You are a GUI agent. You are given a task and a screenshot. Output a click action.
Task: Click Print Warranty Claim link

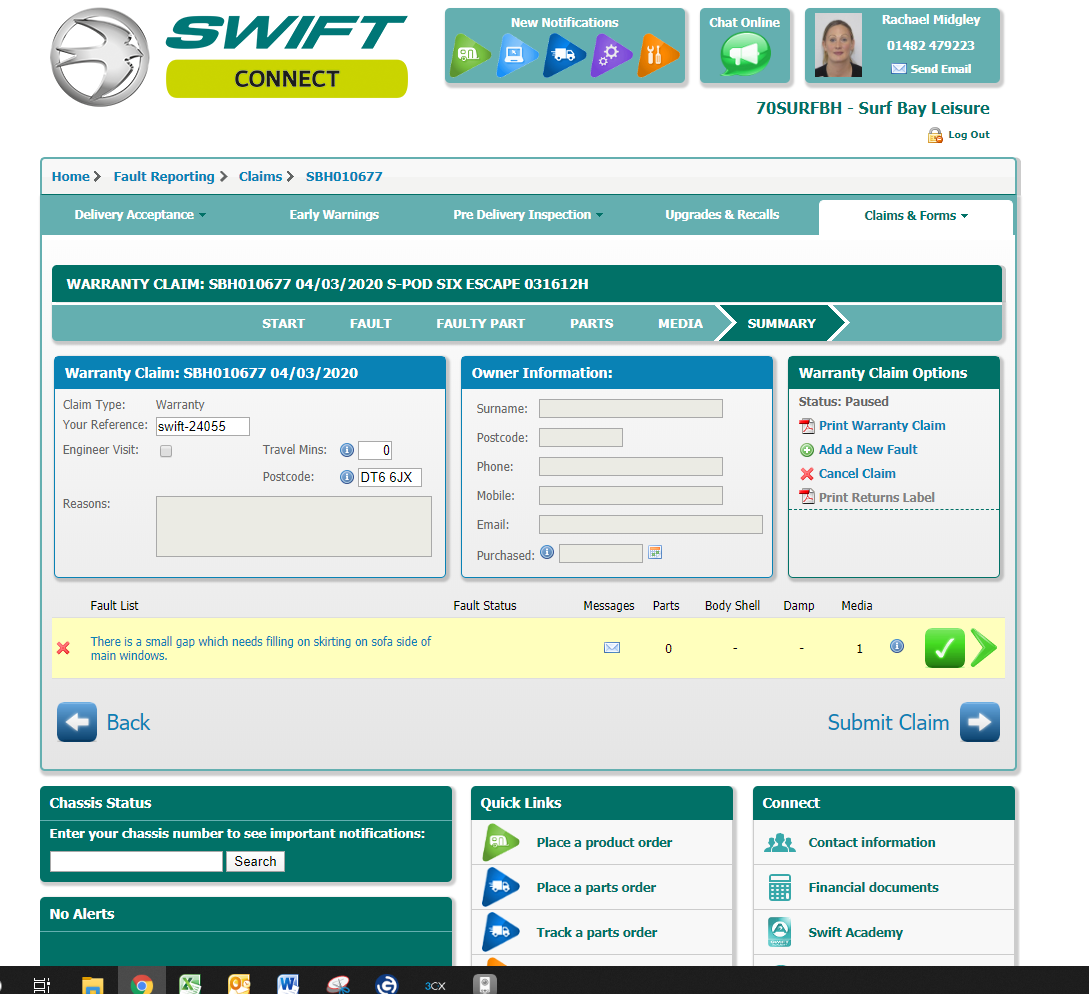pos(881,426)
